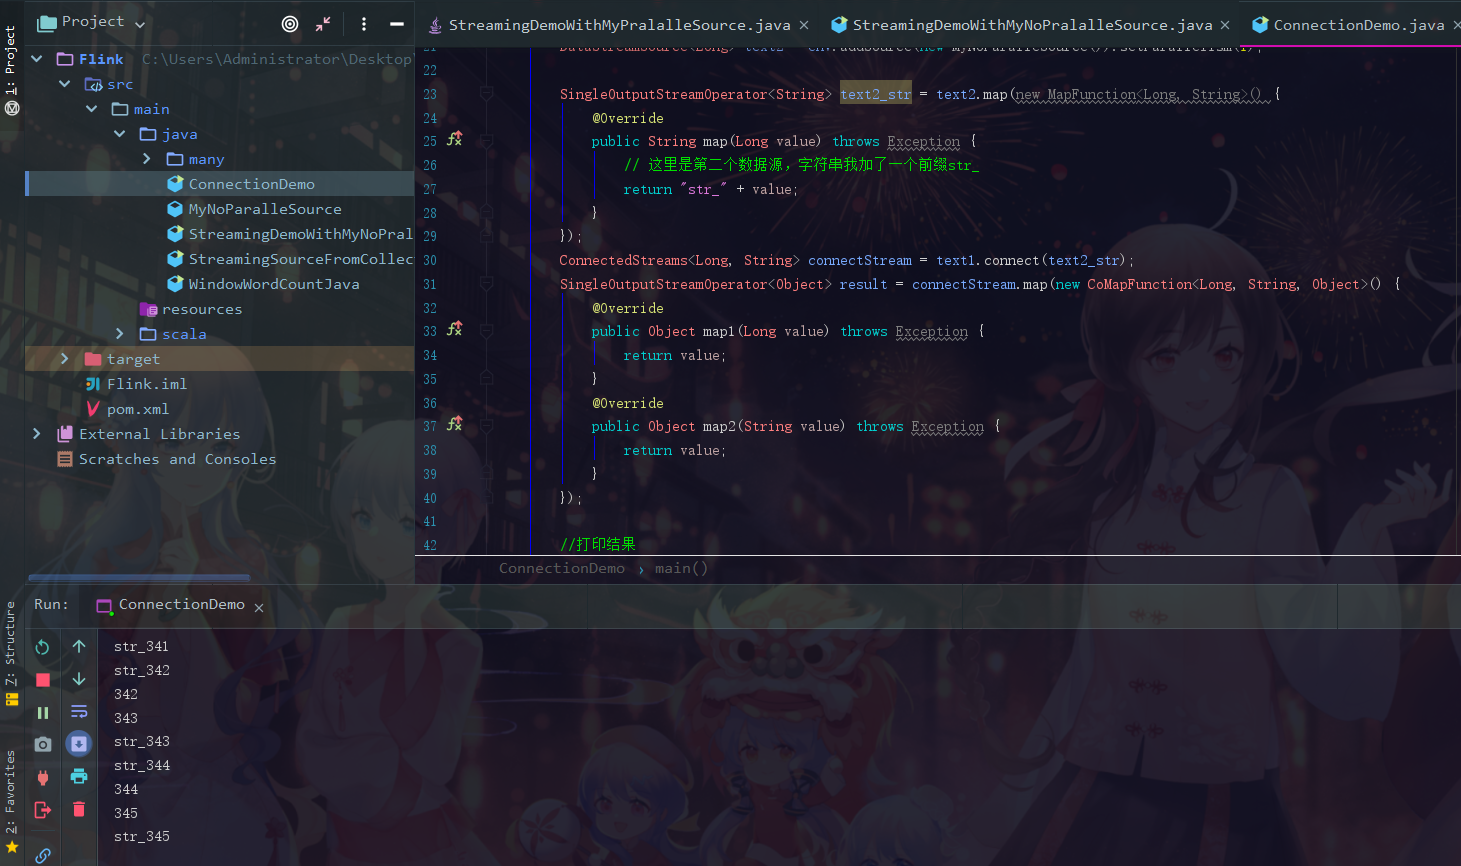Click the link icon below Run toolbar
The image size is (1461, 866).
[42, 855]
